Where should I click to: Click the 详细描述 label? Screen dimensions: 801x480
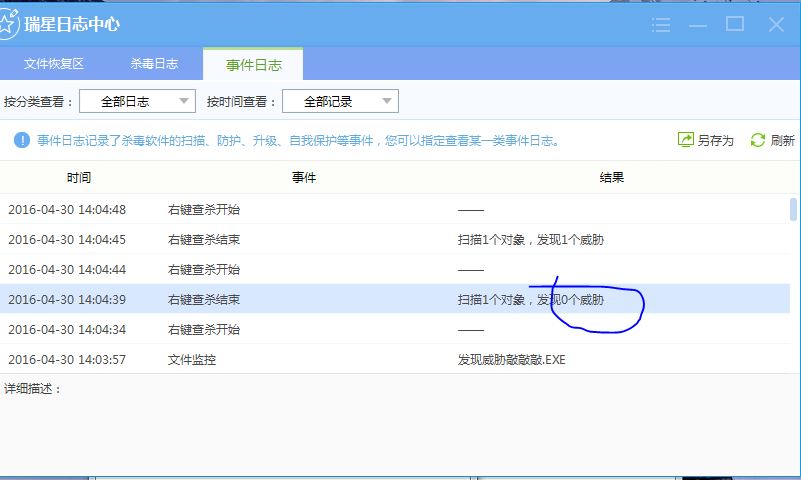[x=32, y=389]
